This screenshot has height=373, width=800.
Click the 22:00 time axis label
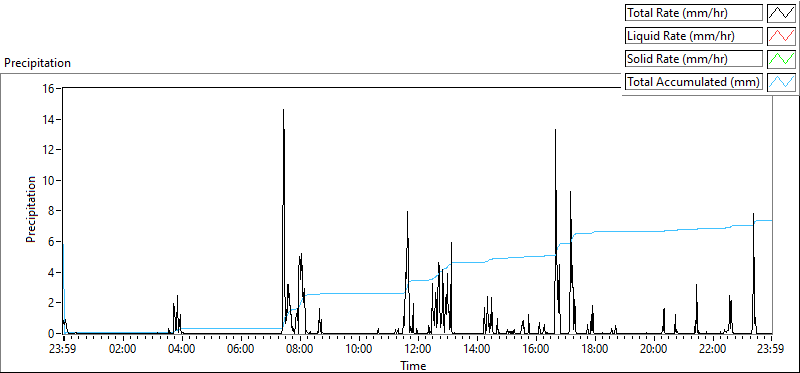[713, 350]
